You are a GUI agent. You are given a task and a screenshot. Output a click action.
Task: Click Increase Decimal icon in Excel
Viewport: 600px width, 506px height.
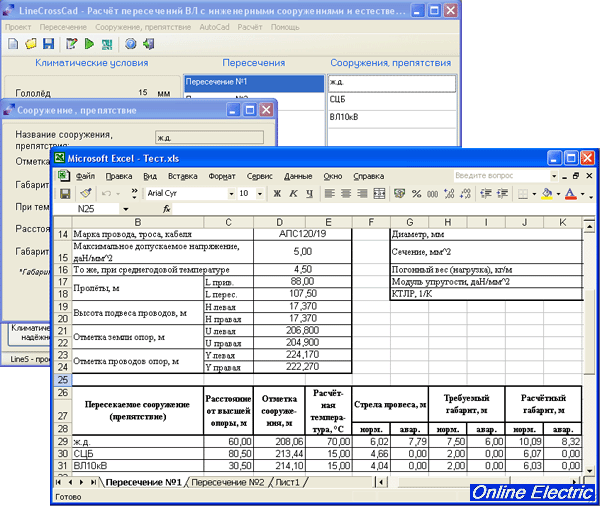[449, 194]
